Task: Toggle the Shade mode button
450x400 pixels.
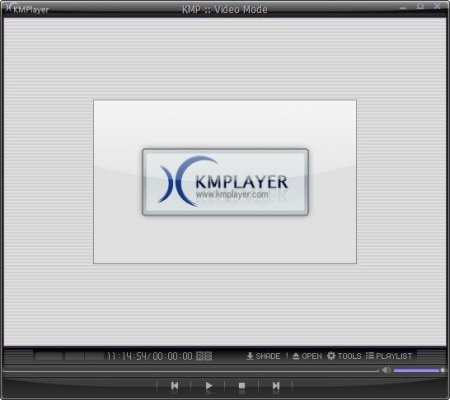Action: click(x=263, y=356)
